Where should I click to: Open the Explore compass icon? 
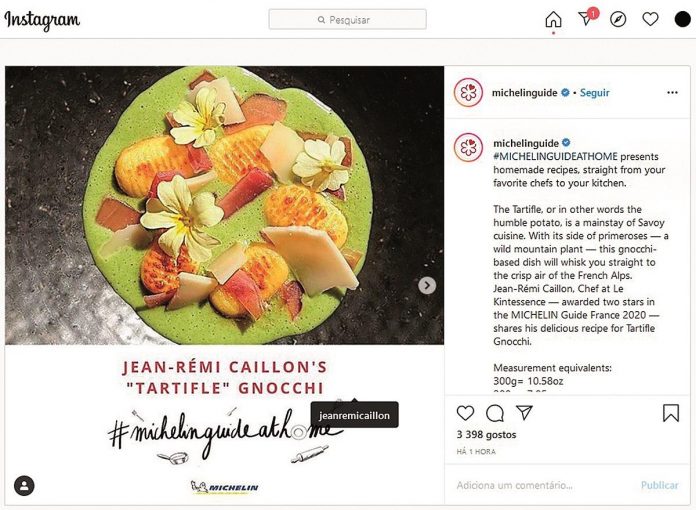coord(618,20)
